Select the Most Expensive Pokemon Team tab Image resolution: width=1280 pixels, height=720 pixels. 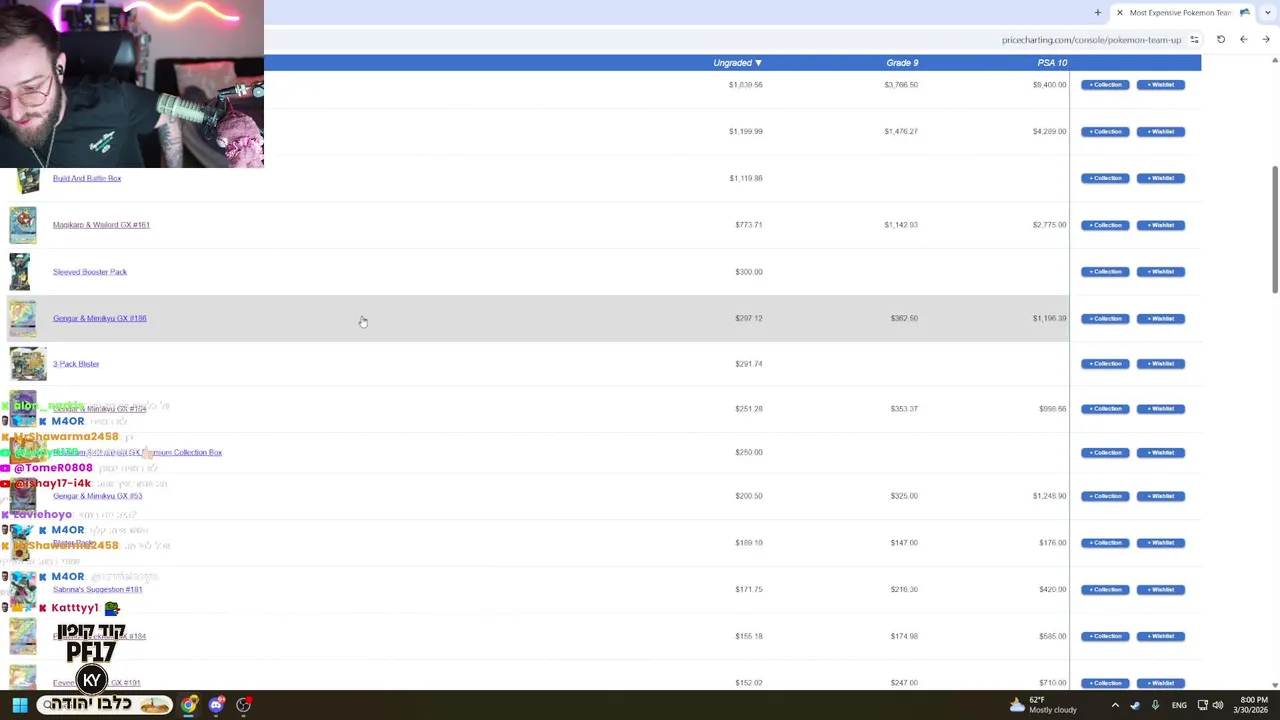1180,13
